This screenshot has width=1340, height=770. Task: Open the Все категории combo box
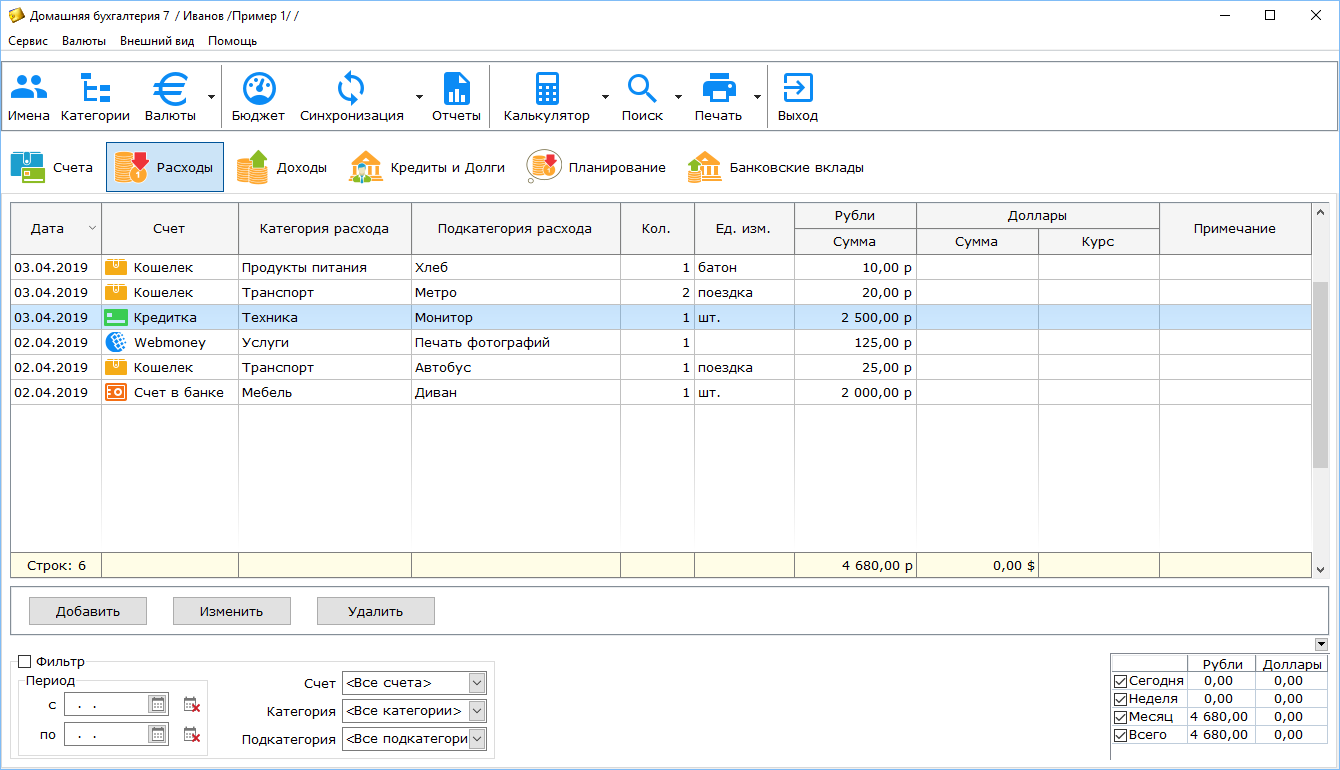pyautogui.click(x=477, y=711)
